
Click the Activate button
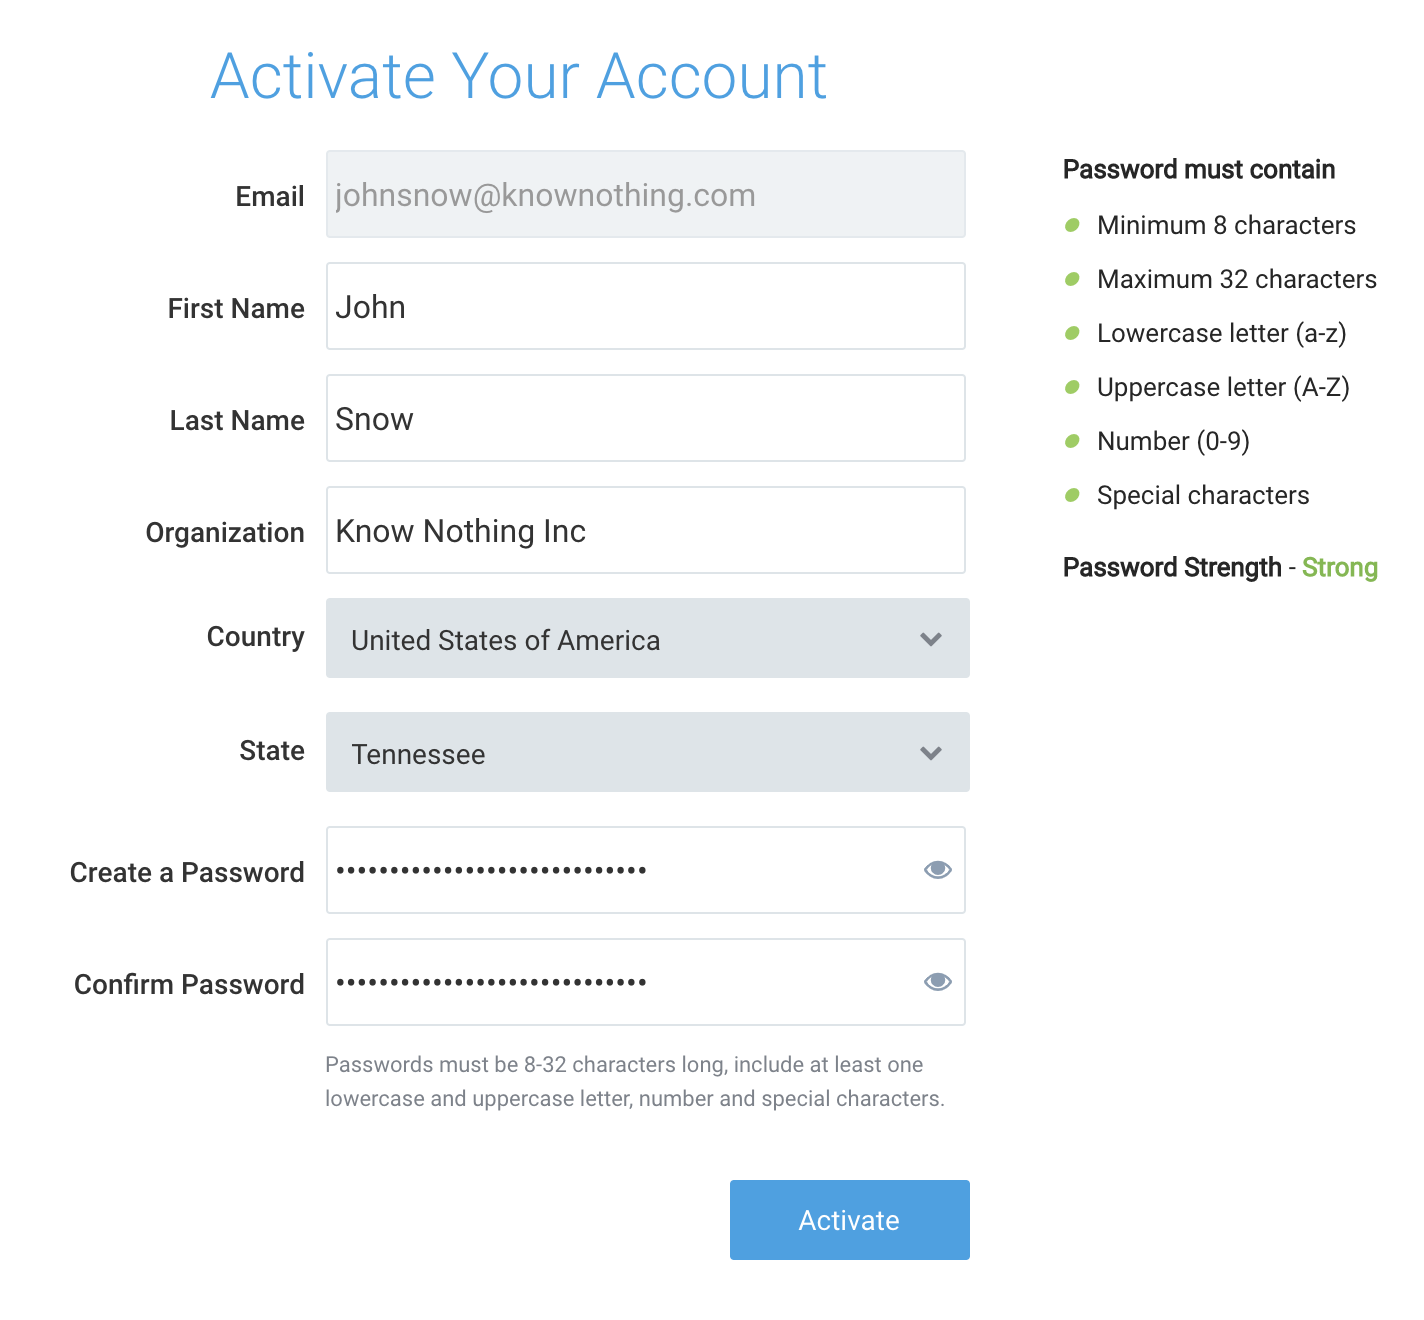tap(850, 1220)
